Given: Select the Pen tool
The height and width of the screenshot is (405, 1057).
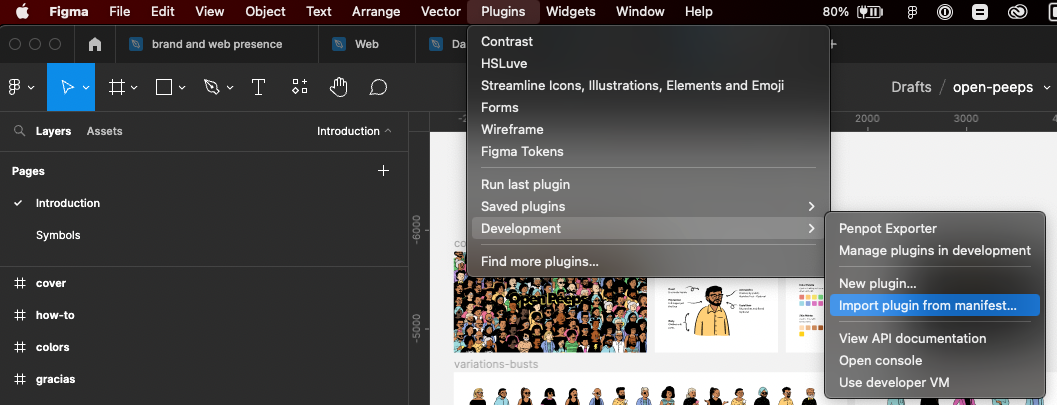Looking at the screenshot, I should tap(212, 87).
